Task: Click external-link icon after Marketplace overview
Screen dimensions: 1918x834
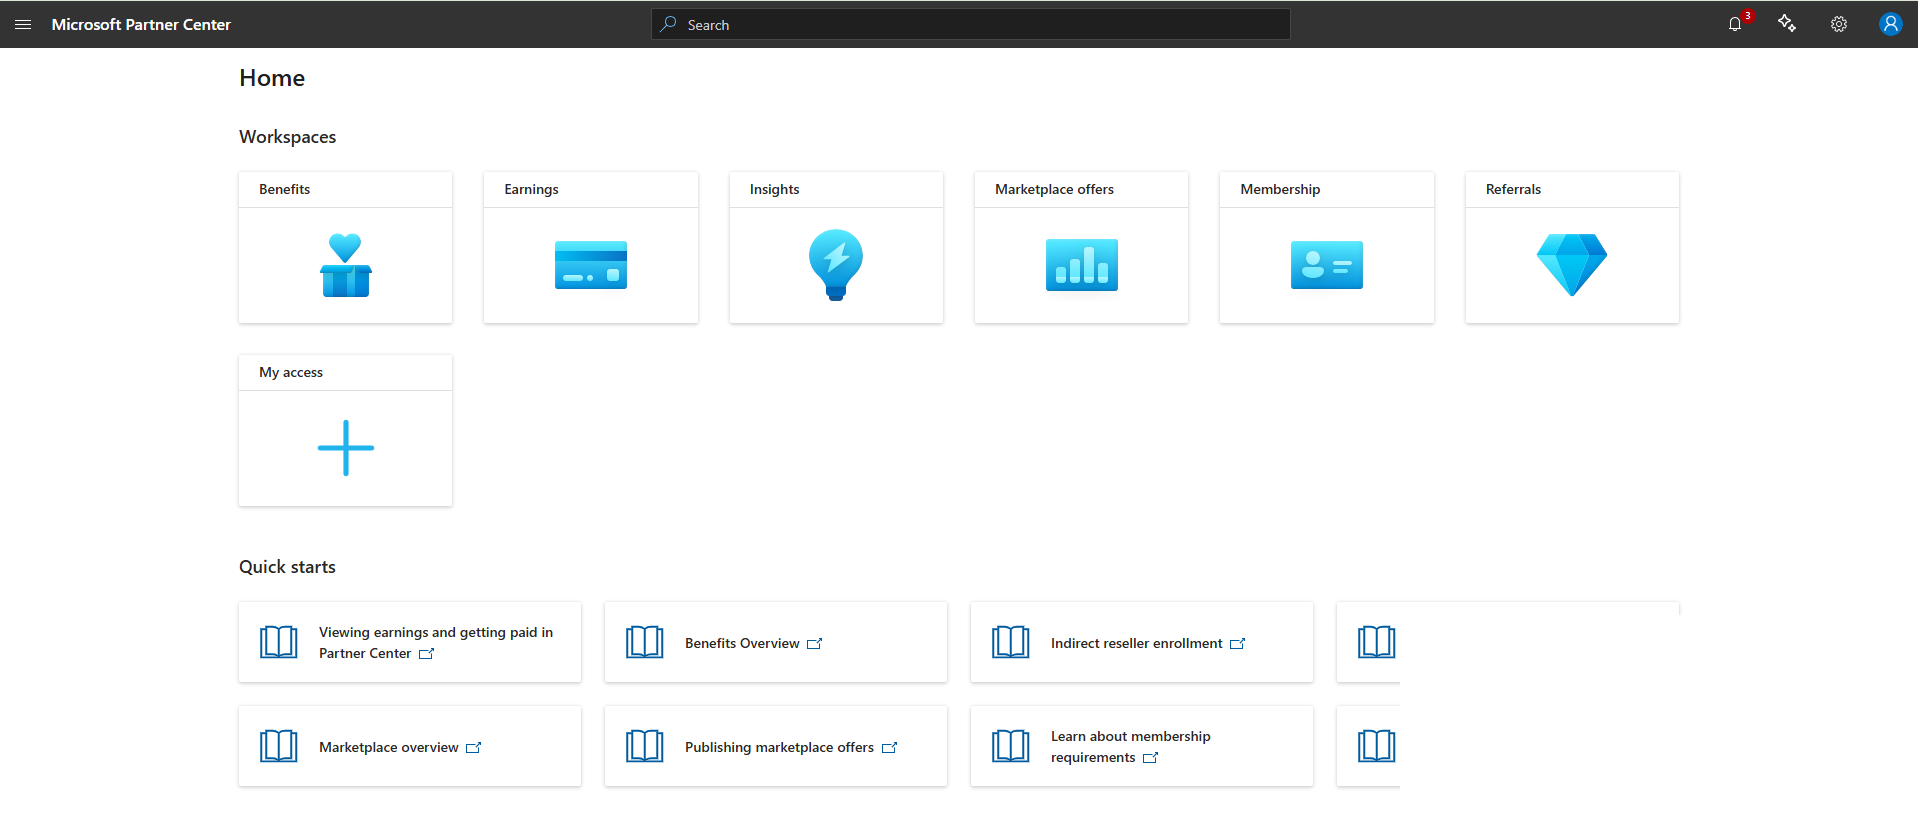Action: 474,748
